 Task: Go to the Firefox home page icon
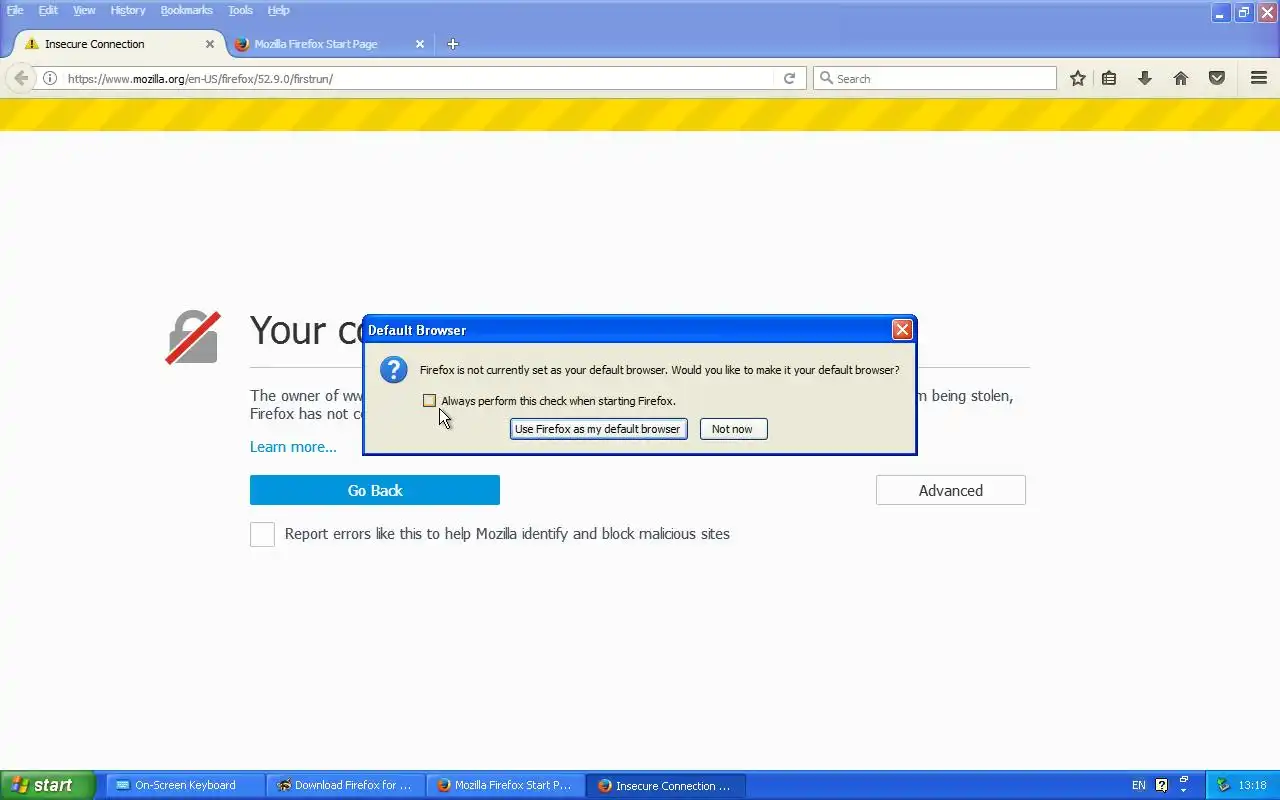[x=1181, y=78]
